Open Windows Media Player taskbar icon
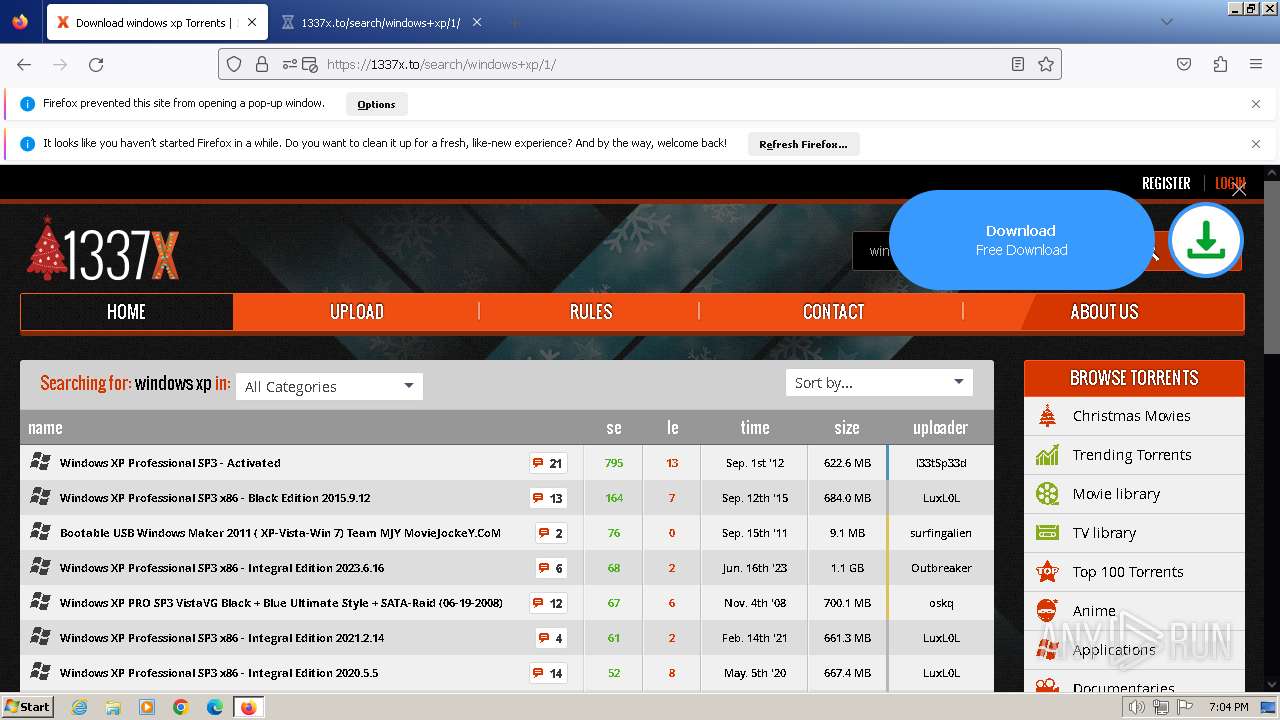Screen dimensions: 1280x720 (x=147, y=707)
